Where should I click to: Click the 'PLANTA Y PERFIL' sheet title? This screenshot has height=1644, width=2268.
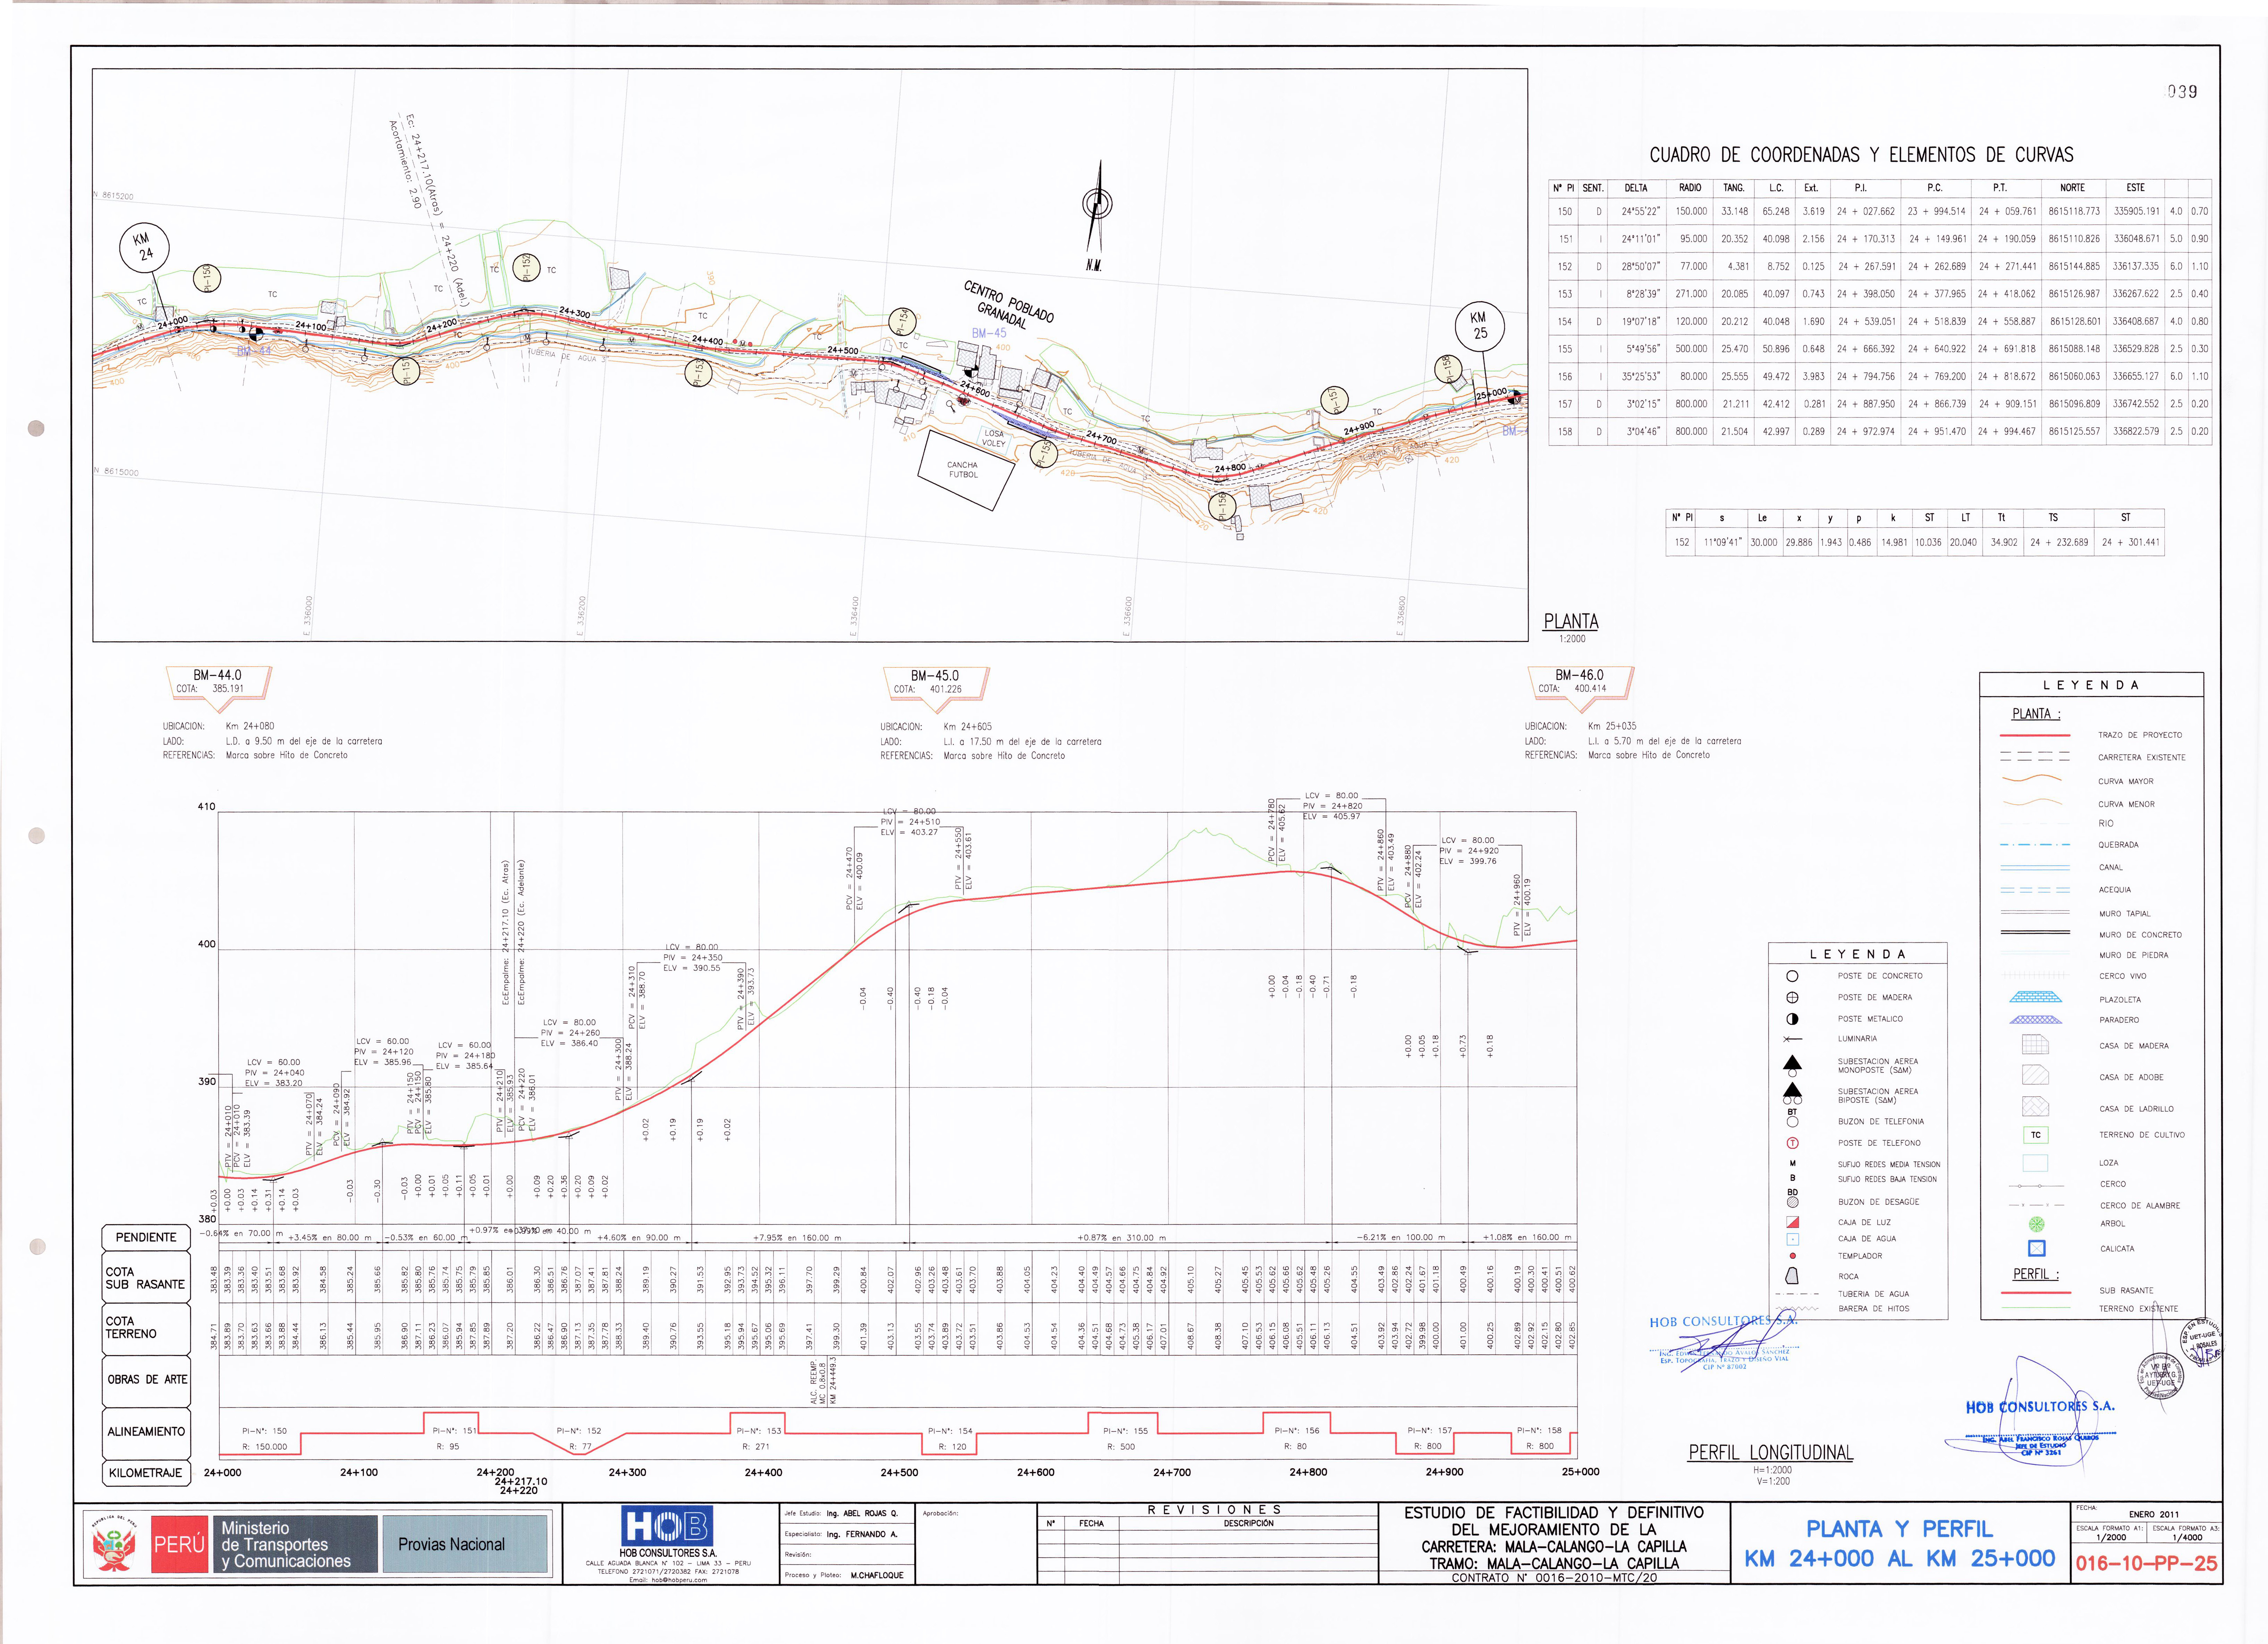[x=1899, y=1529]
